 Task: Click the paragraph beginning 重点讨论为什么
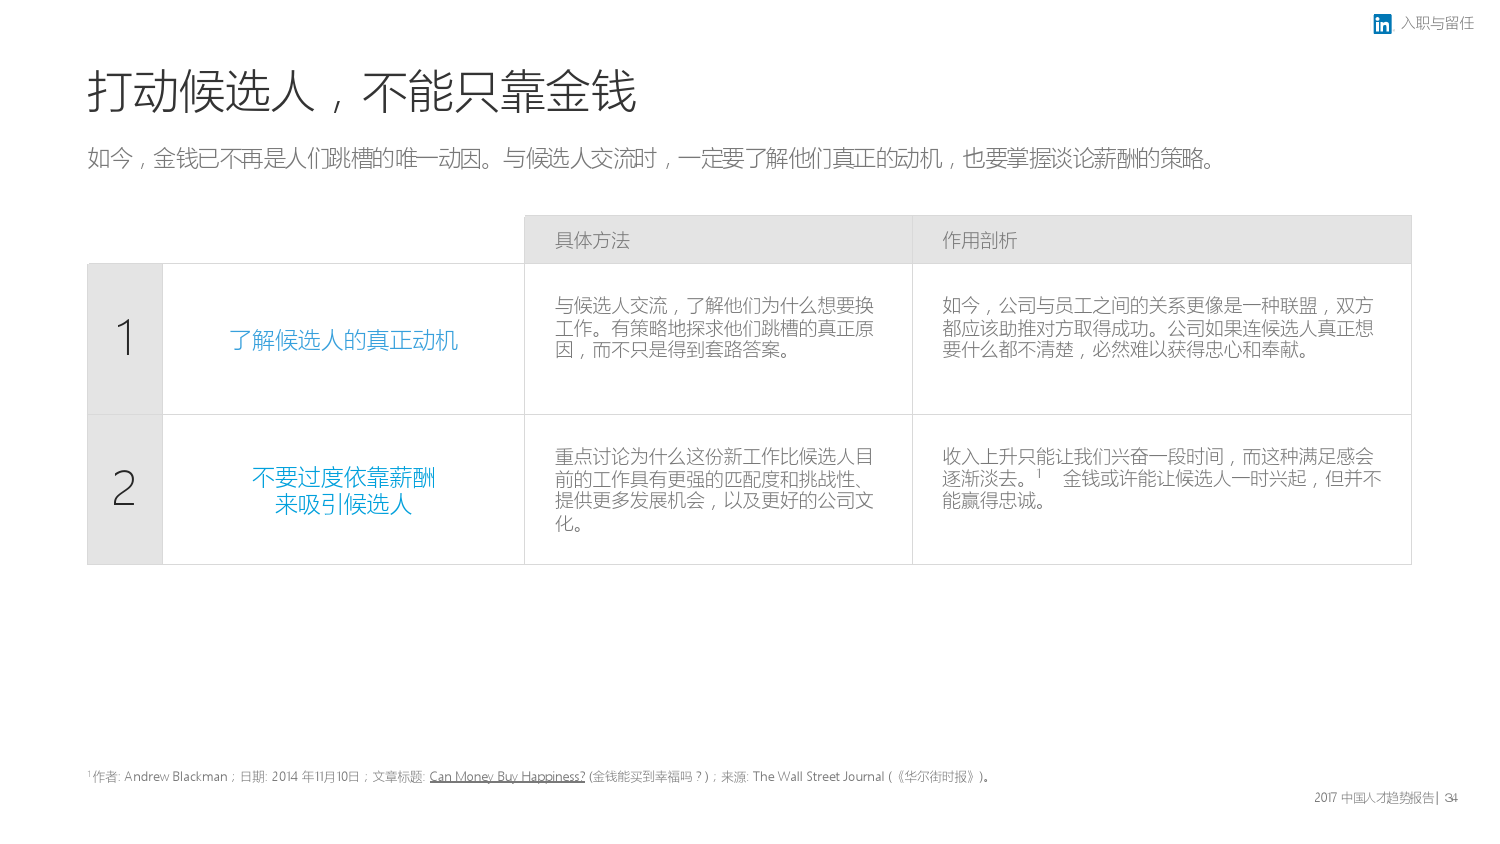pyautogui.click(x=714, y=489)
